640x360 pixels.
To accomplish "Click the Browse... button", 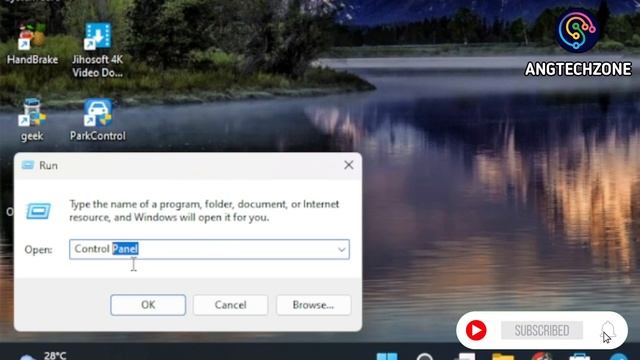I will coord(313,305).
